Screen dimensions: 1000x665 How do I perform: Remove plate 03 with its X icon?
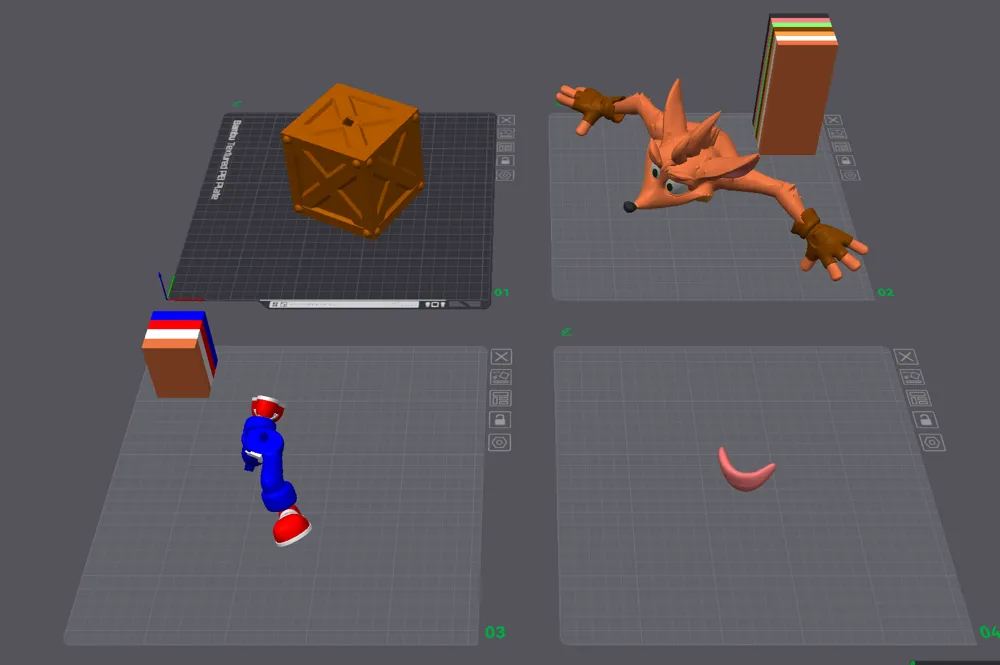pos(501,356)
